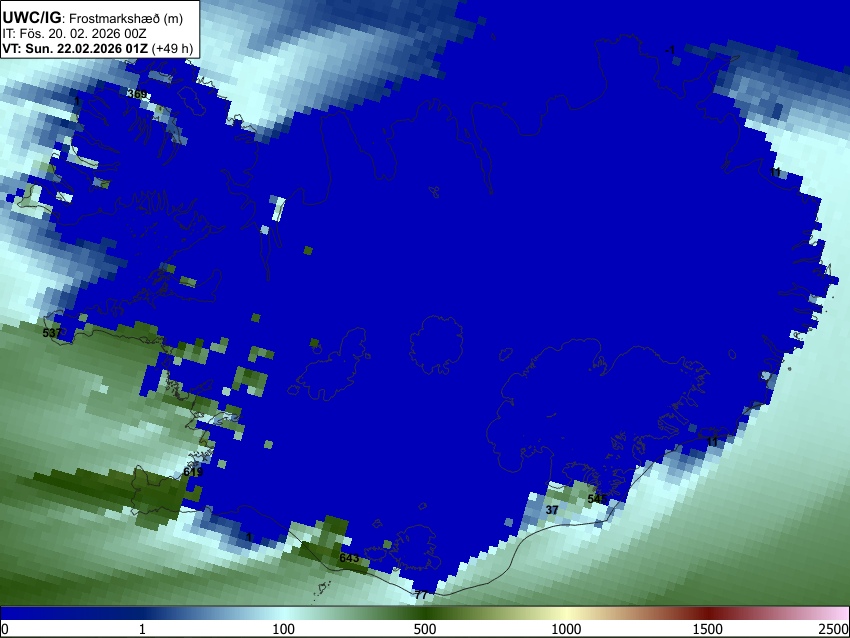The width and height of the screenshot is (850, 638).
Task: Click the '1000' label on the color scale
Action: [x=566, y=629]
